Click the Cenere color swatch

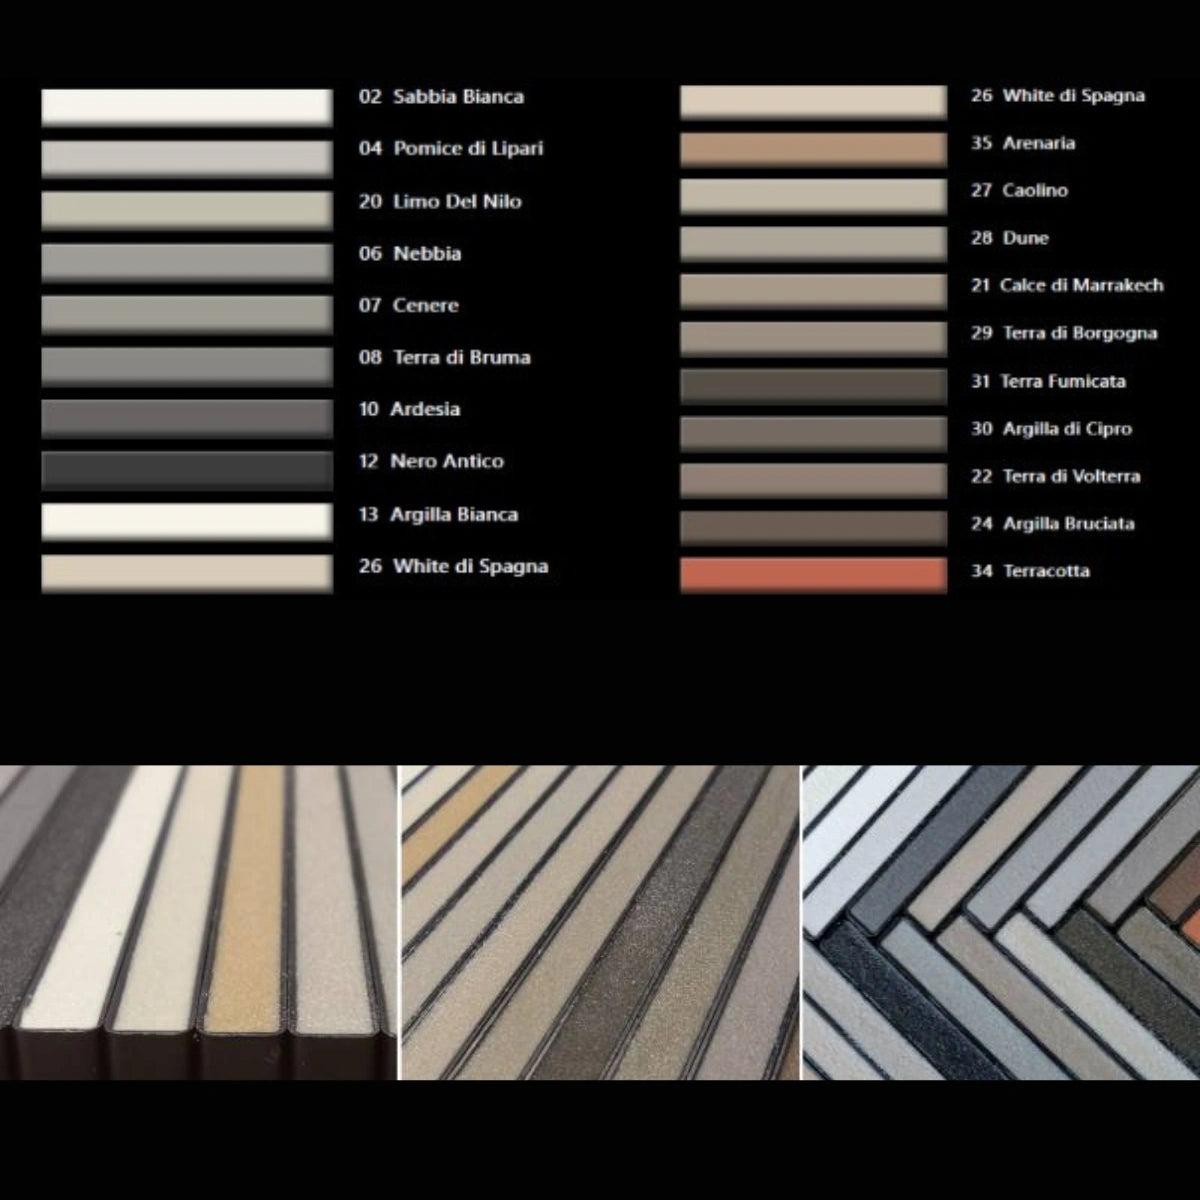click(x=187, y=314)
